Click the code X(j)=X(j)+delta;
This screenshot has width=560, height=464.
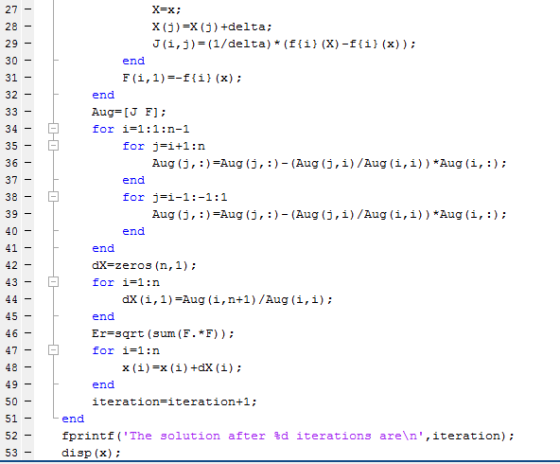212,27
